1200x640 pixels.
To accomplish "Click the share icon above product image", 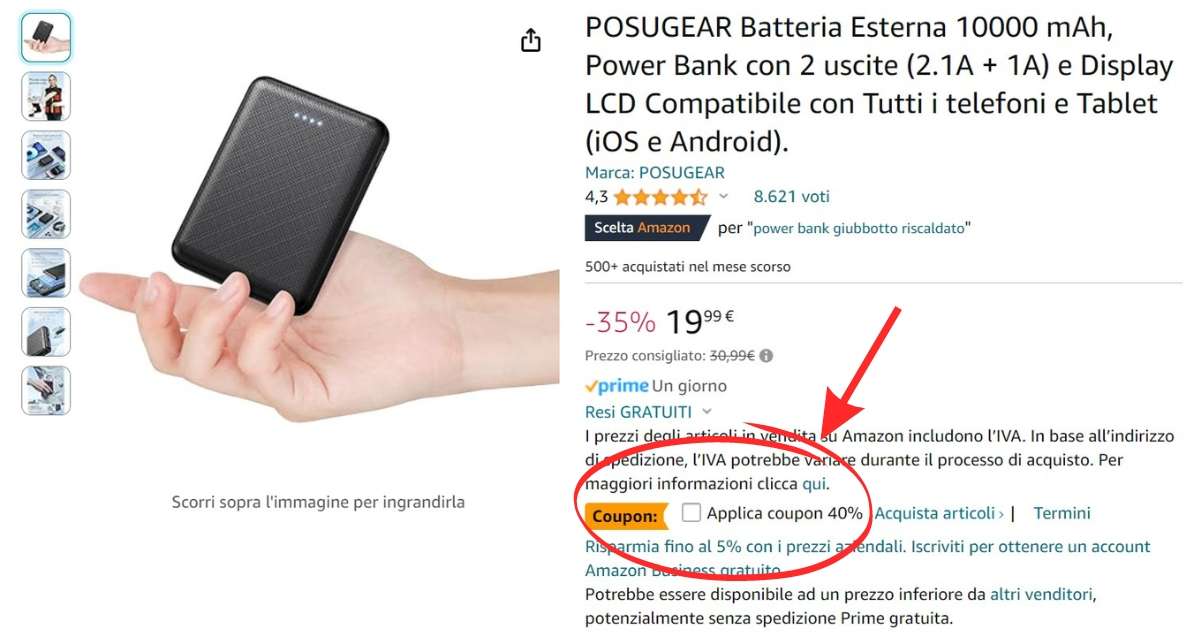I will pyautogui.click(x=531, y=40).
